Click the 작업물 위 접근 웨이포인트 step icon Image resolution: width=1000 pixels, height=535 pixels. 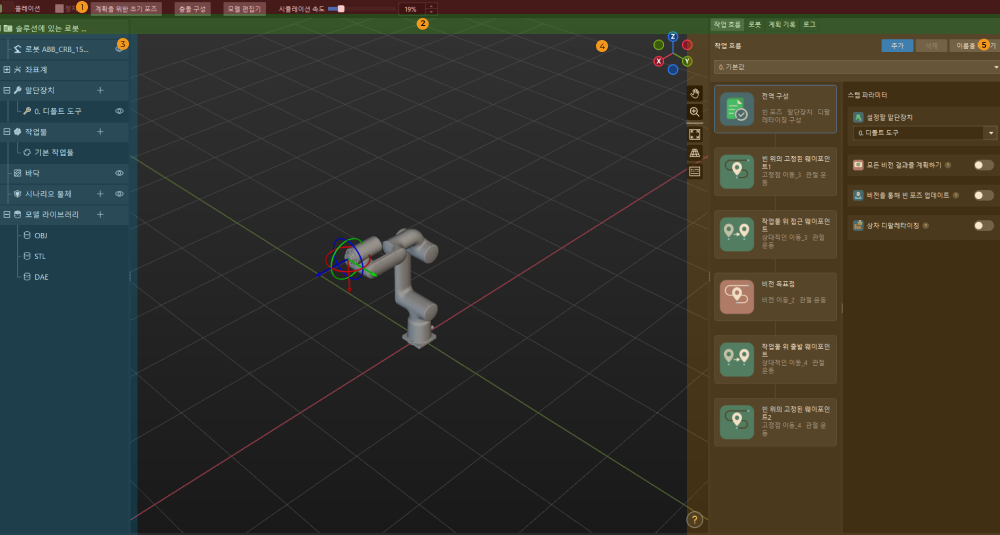pyautogui.click(x=737, y=234)
